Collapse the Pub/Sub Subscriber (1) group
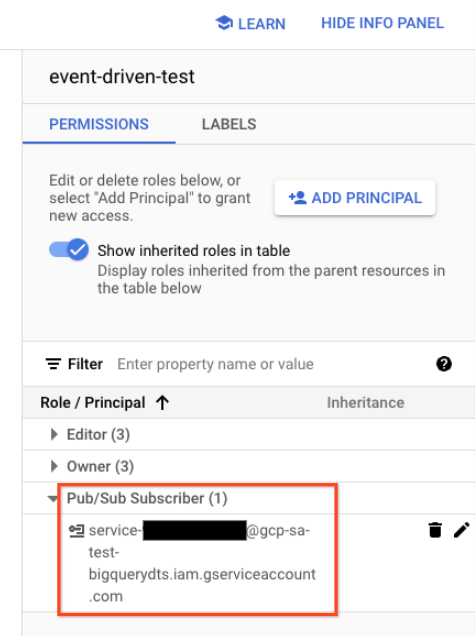This screenshot has width=475, height=636. tap(53, 498)
